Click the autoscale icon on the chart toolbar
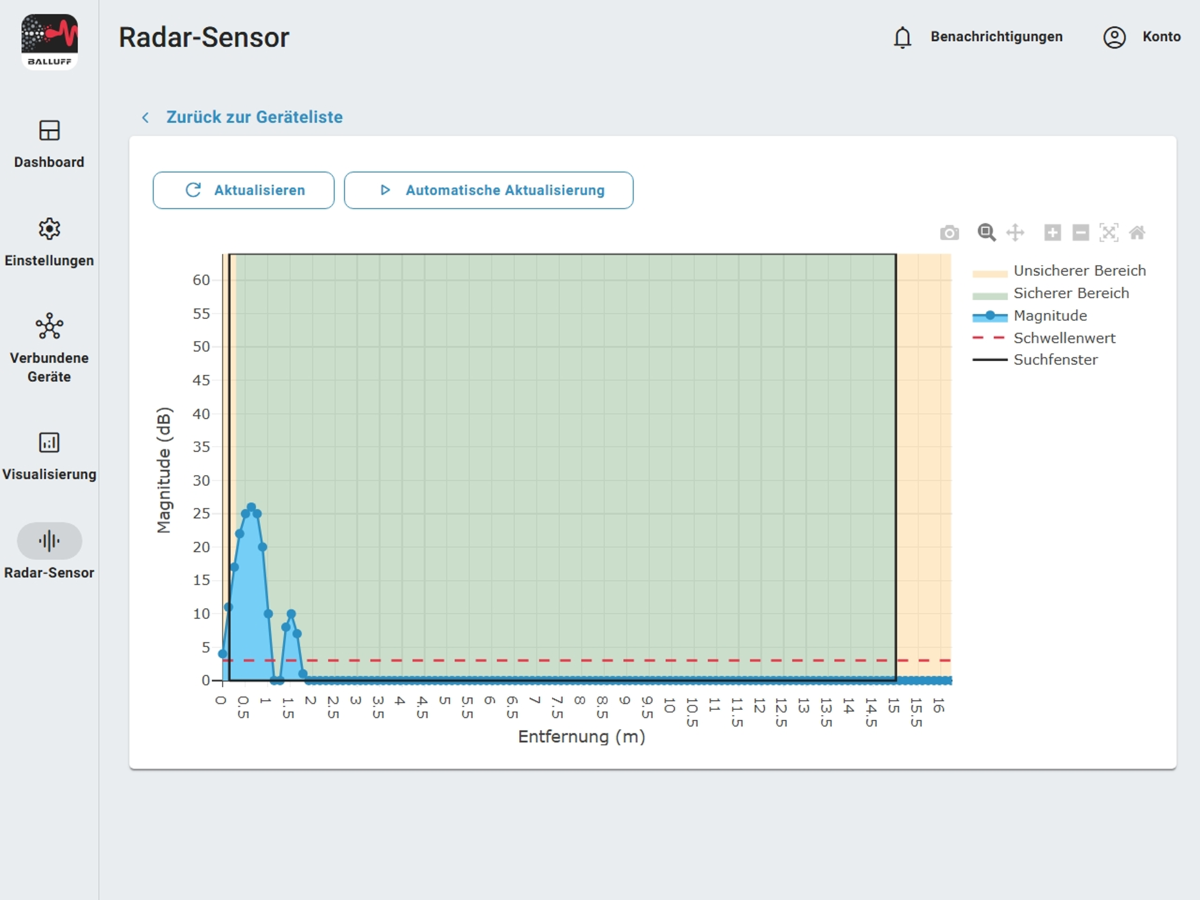The image size is (1200, 900). 1109,232
